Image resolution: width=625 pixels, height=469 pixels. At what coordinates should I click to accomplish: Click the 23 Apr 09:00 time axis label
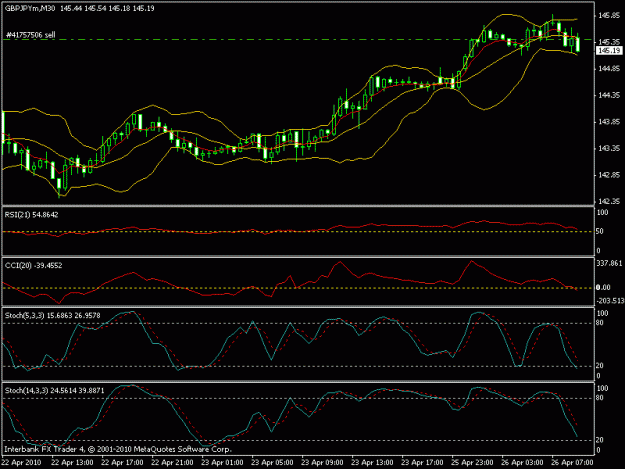[322, 463]
